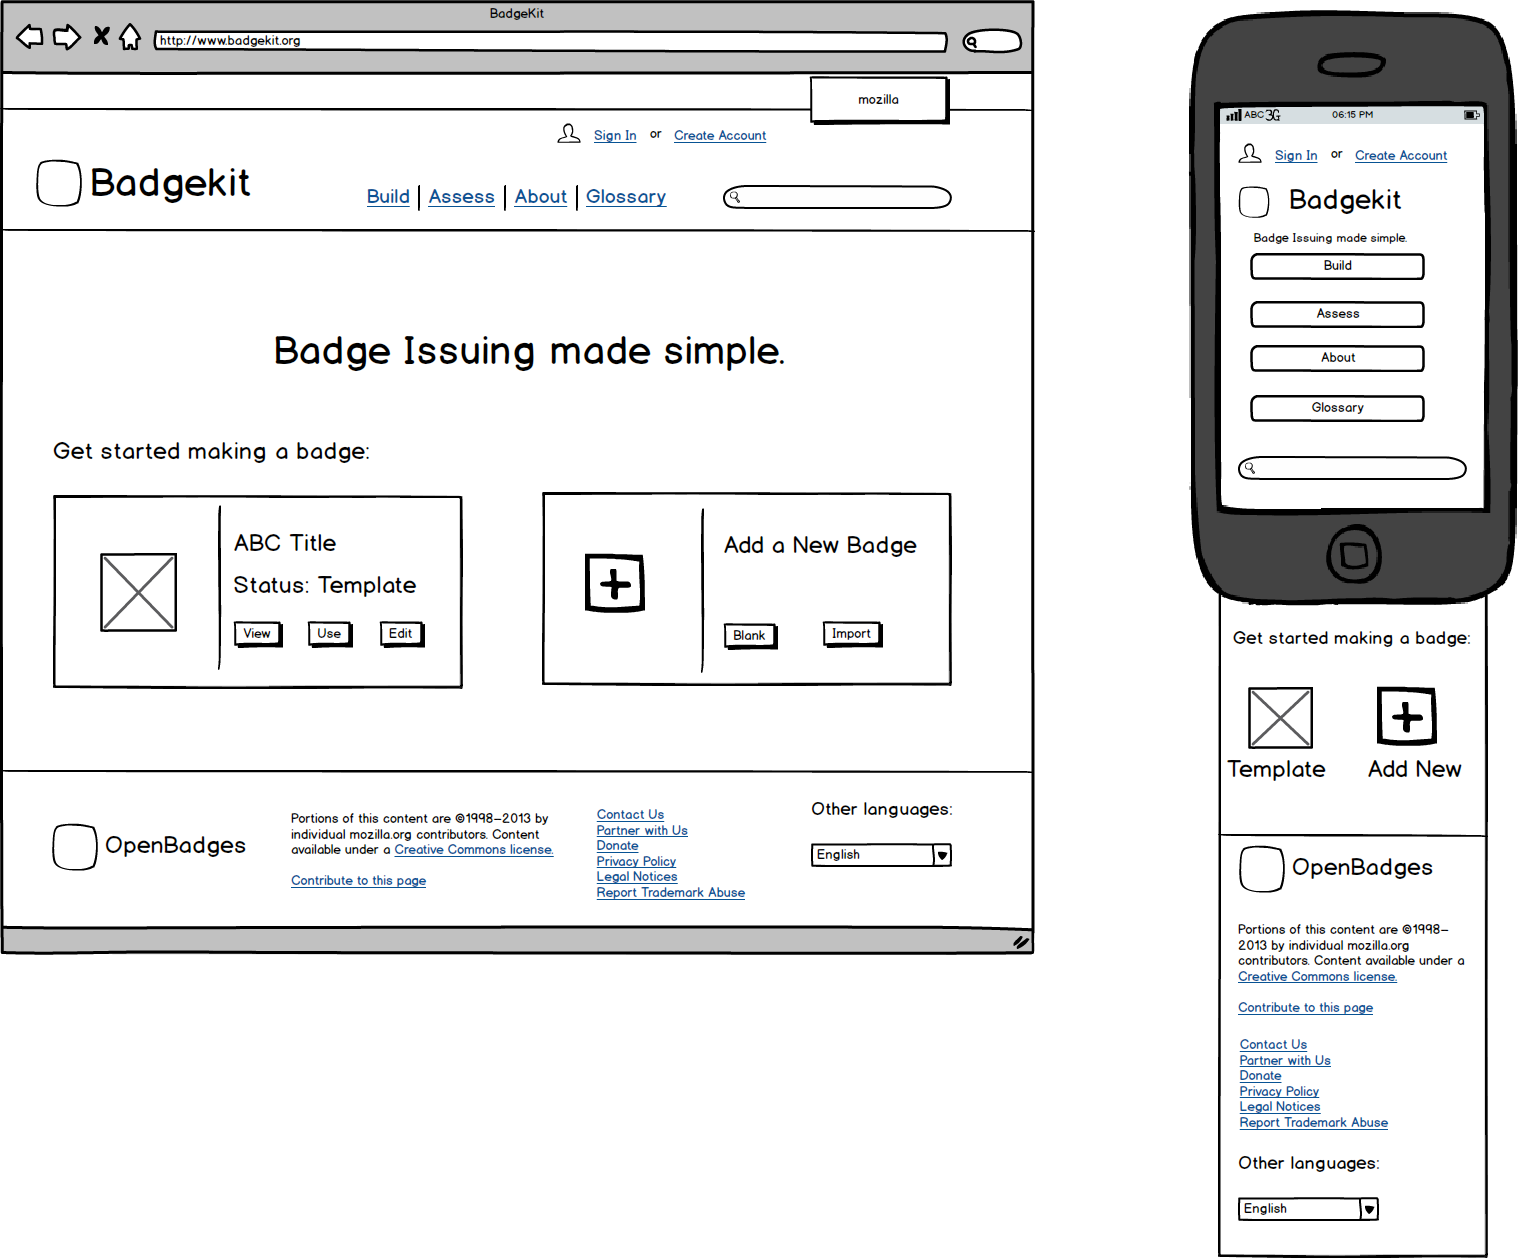Viewport: 1523px width, 1258px height.
Task: Click the browser forward arrow
Action: tap(67, 38)
